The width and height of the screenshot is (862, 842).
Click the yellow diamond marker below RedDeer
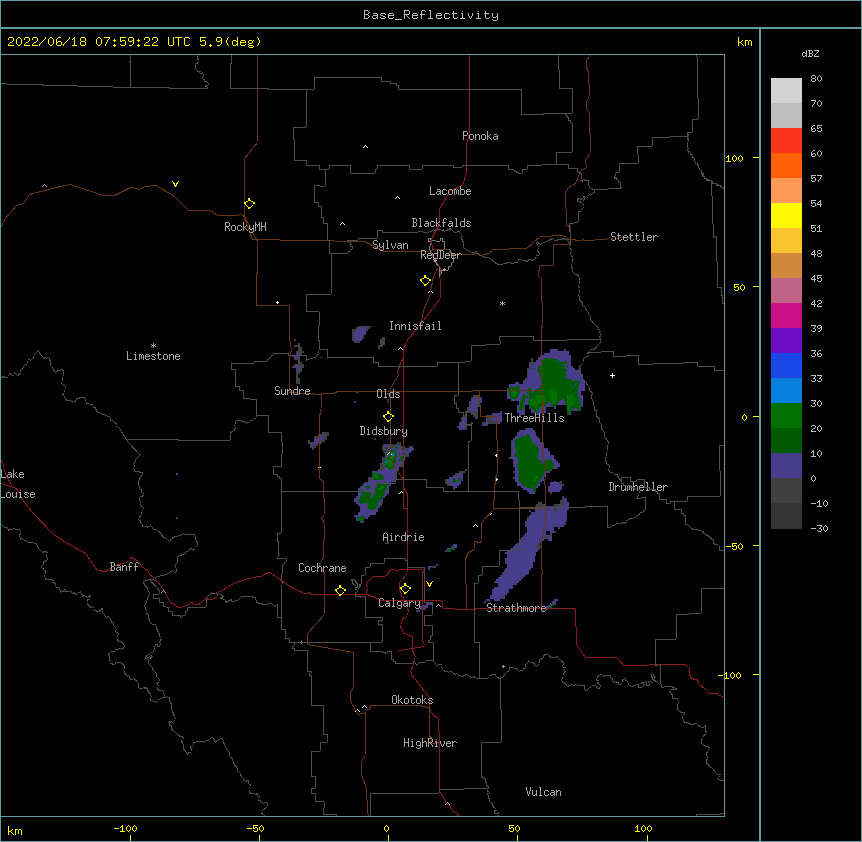click(x=425, y=280)
